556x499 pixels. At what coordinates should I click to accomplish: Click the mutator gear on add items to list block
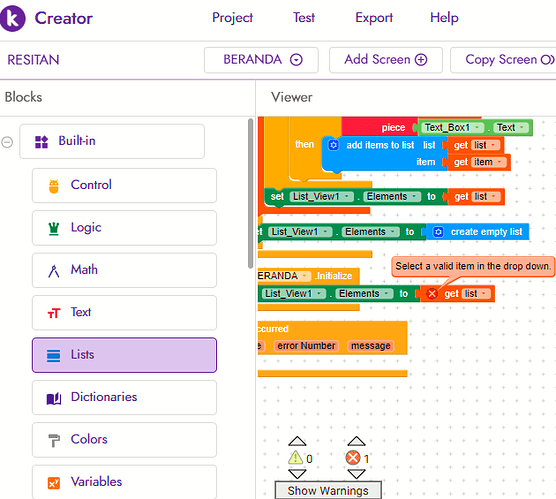(333, 145)
